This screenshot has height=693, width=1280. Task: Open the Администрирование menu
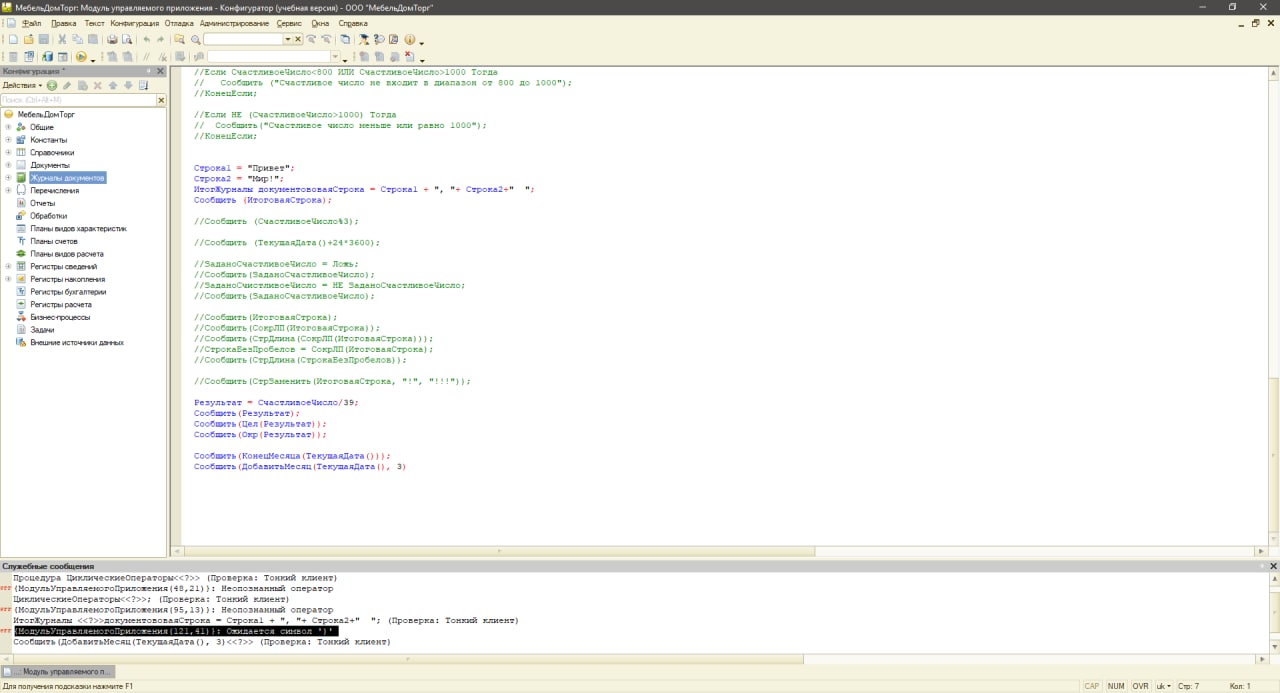[x=234, y=23]
